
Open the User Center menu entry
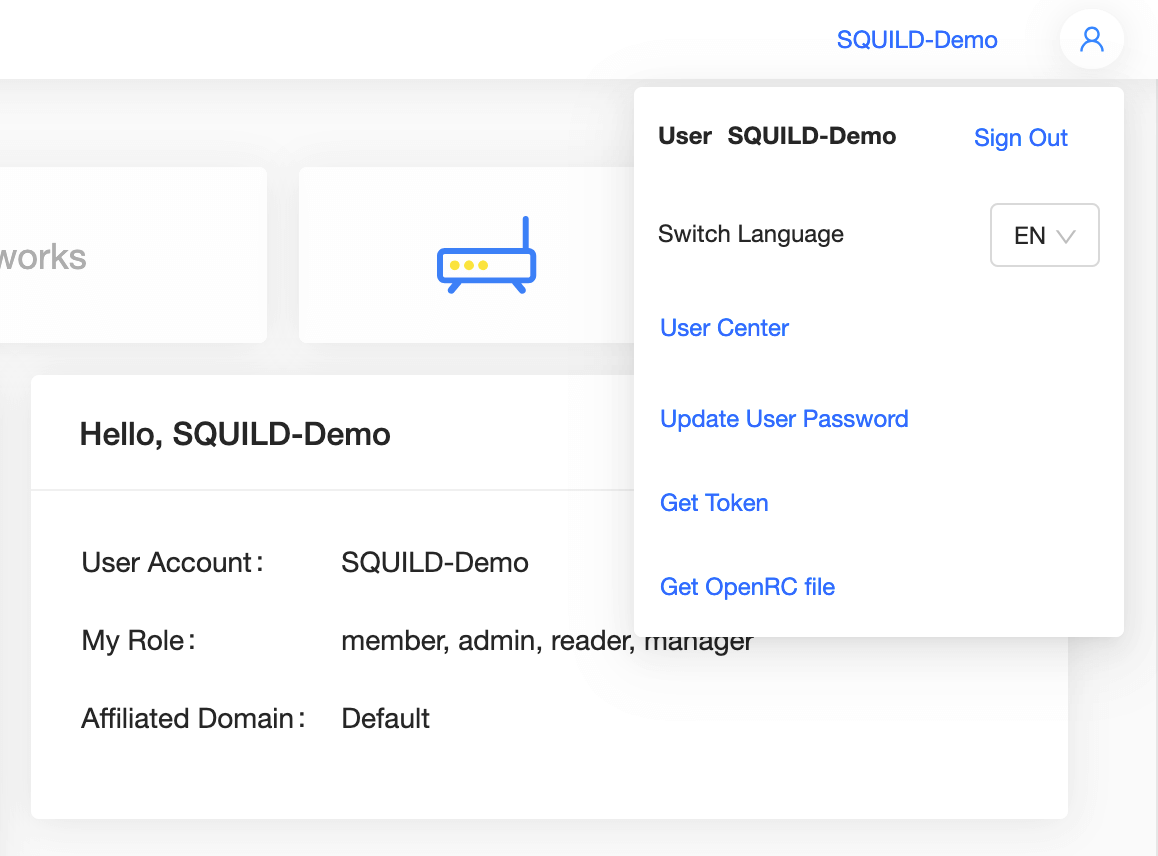pos(724,328)
